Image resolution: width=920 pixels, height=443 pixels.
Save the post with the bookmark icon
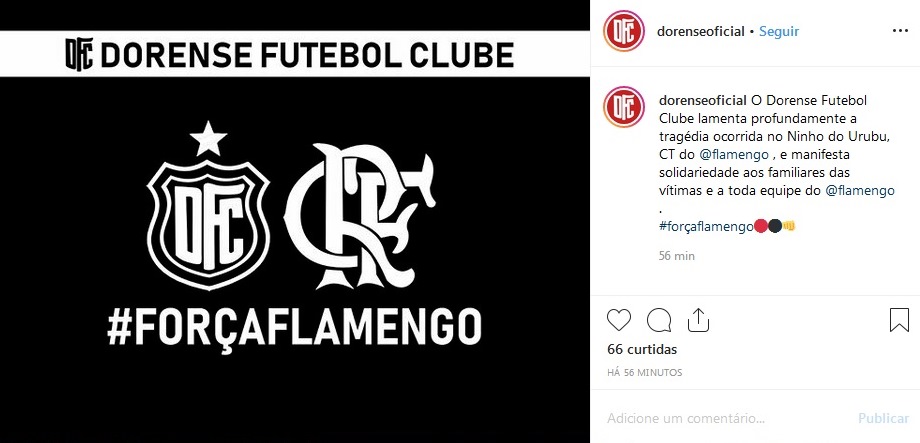point(899,320)
